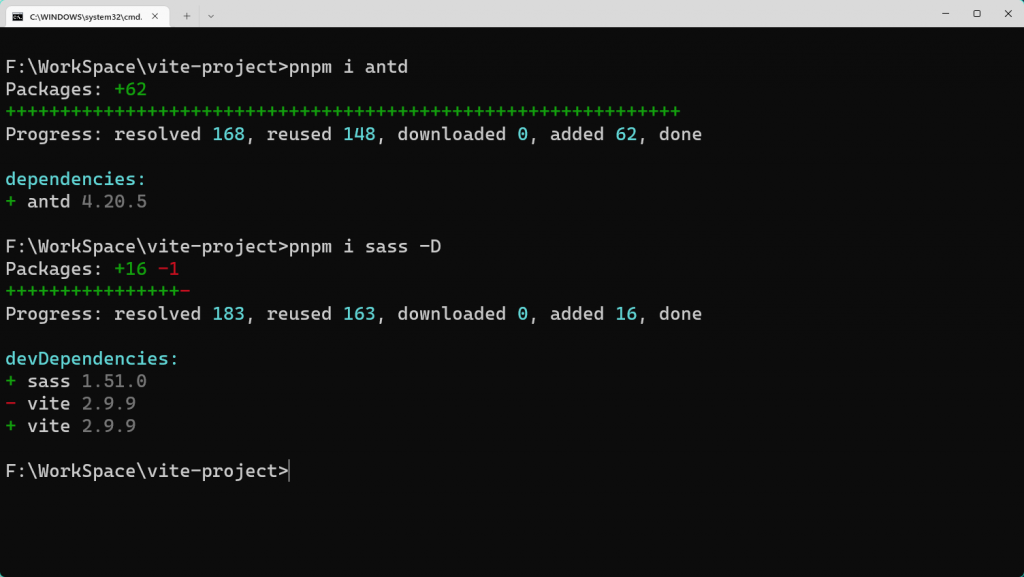Click the active prompt line at cursor
Image resolution: width=1024 pixels, height=577 pixels.
[288, 471]
